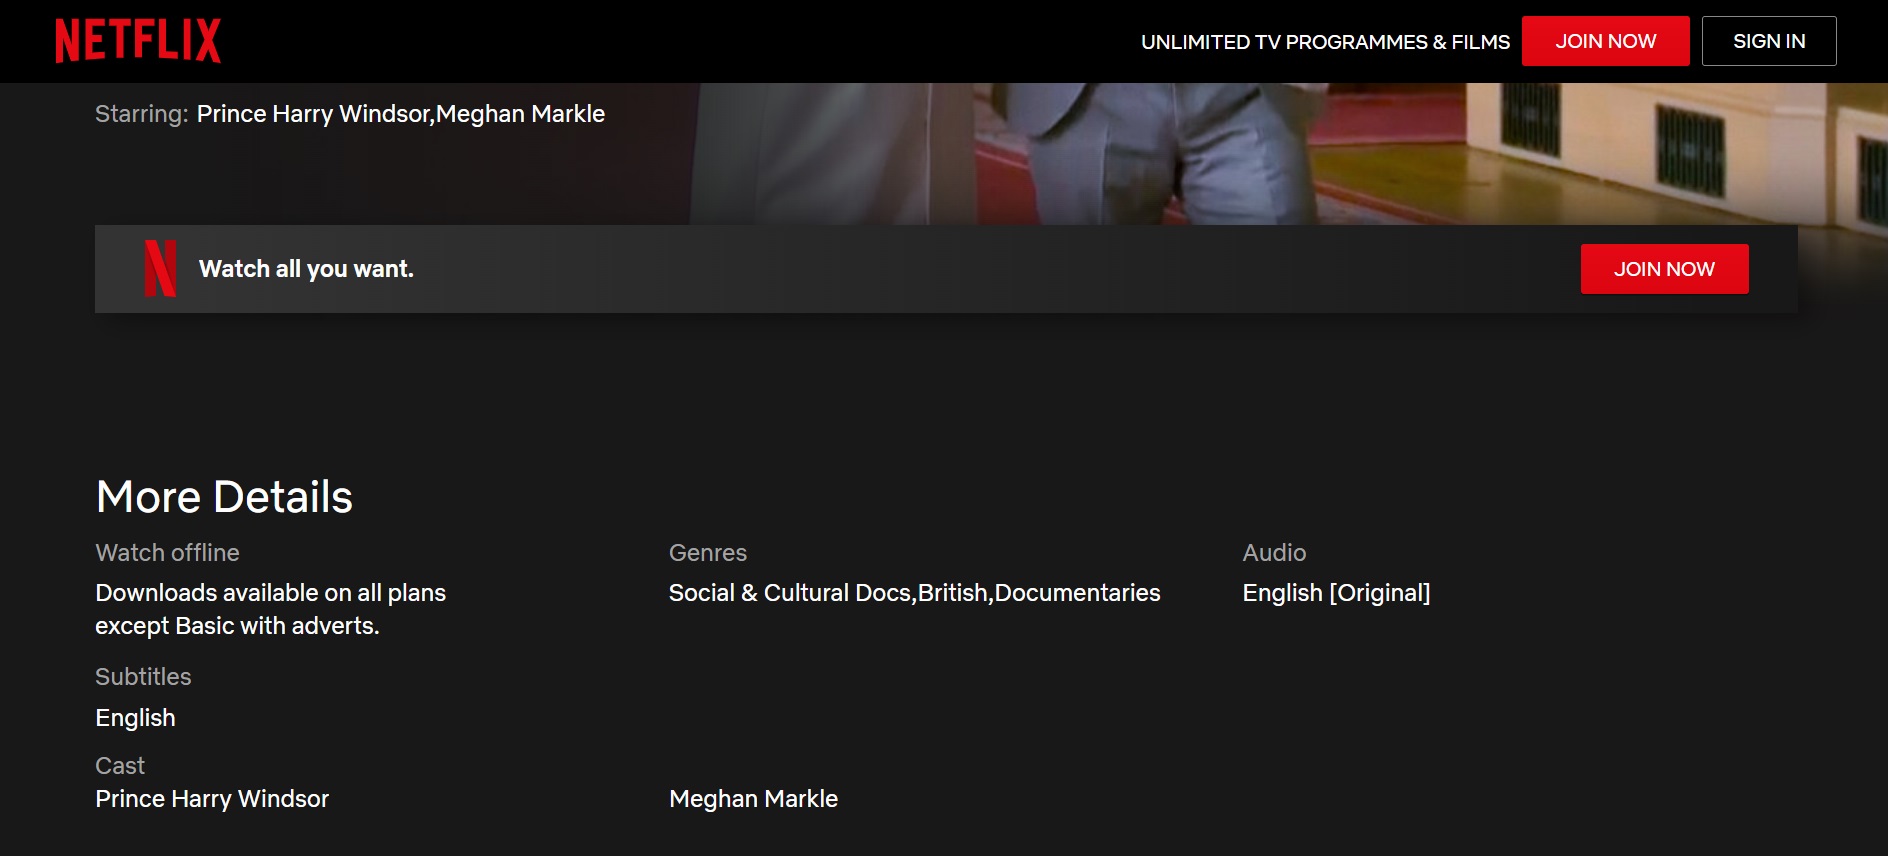Open Meghan Markle under Cast

(x=753, y=799)
